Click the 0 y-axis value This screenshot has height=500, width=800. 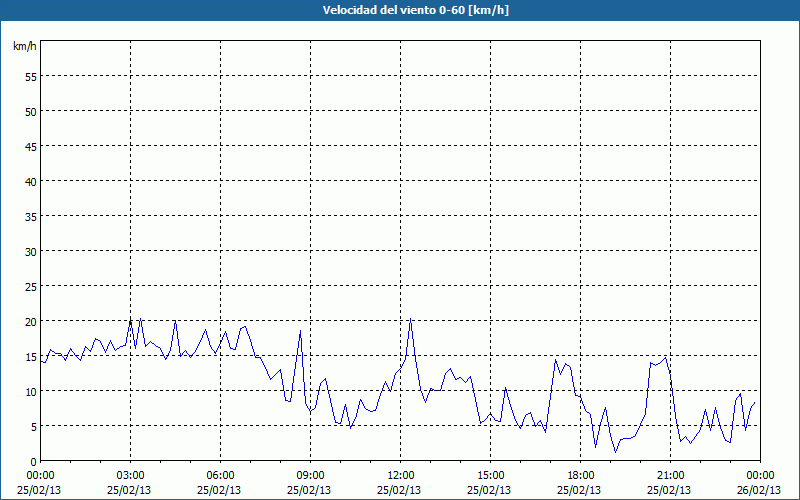[34, 461]
